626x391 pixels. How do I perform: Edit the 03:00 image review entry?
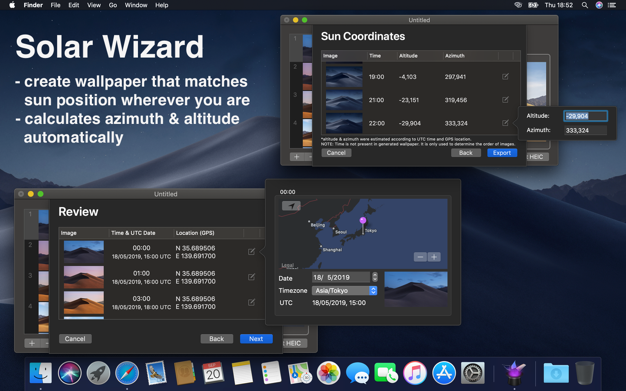point(251,302)
